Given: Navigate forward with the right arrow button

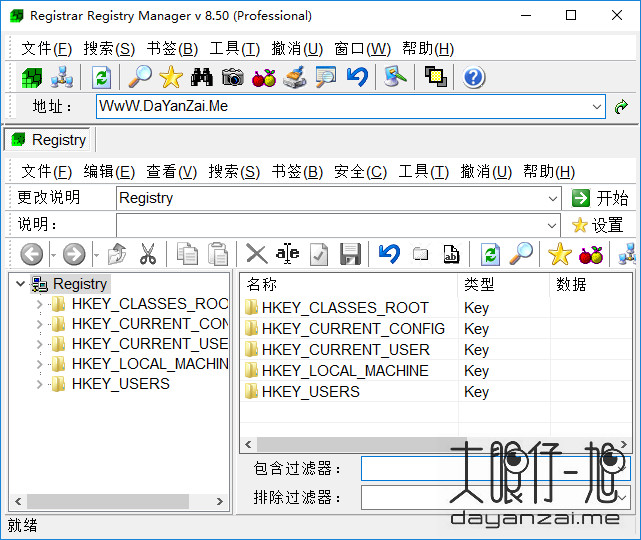Looking at the screenshot, I should point(74,254).
